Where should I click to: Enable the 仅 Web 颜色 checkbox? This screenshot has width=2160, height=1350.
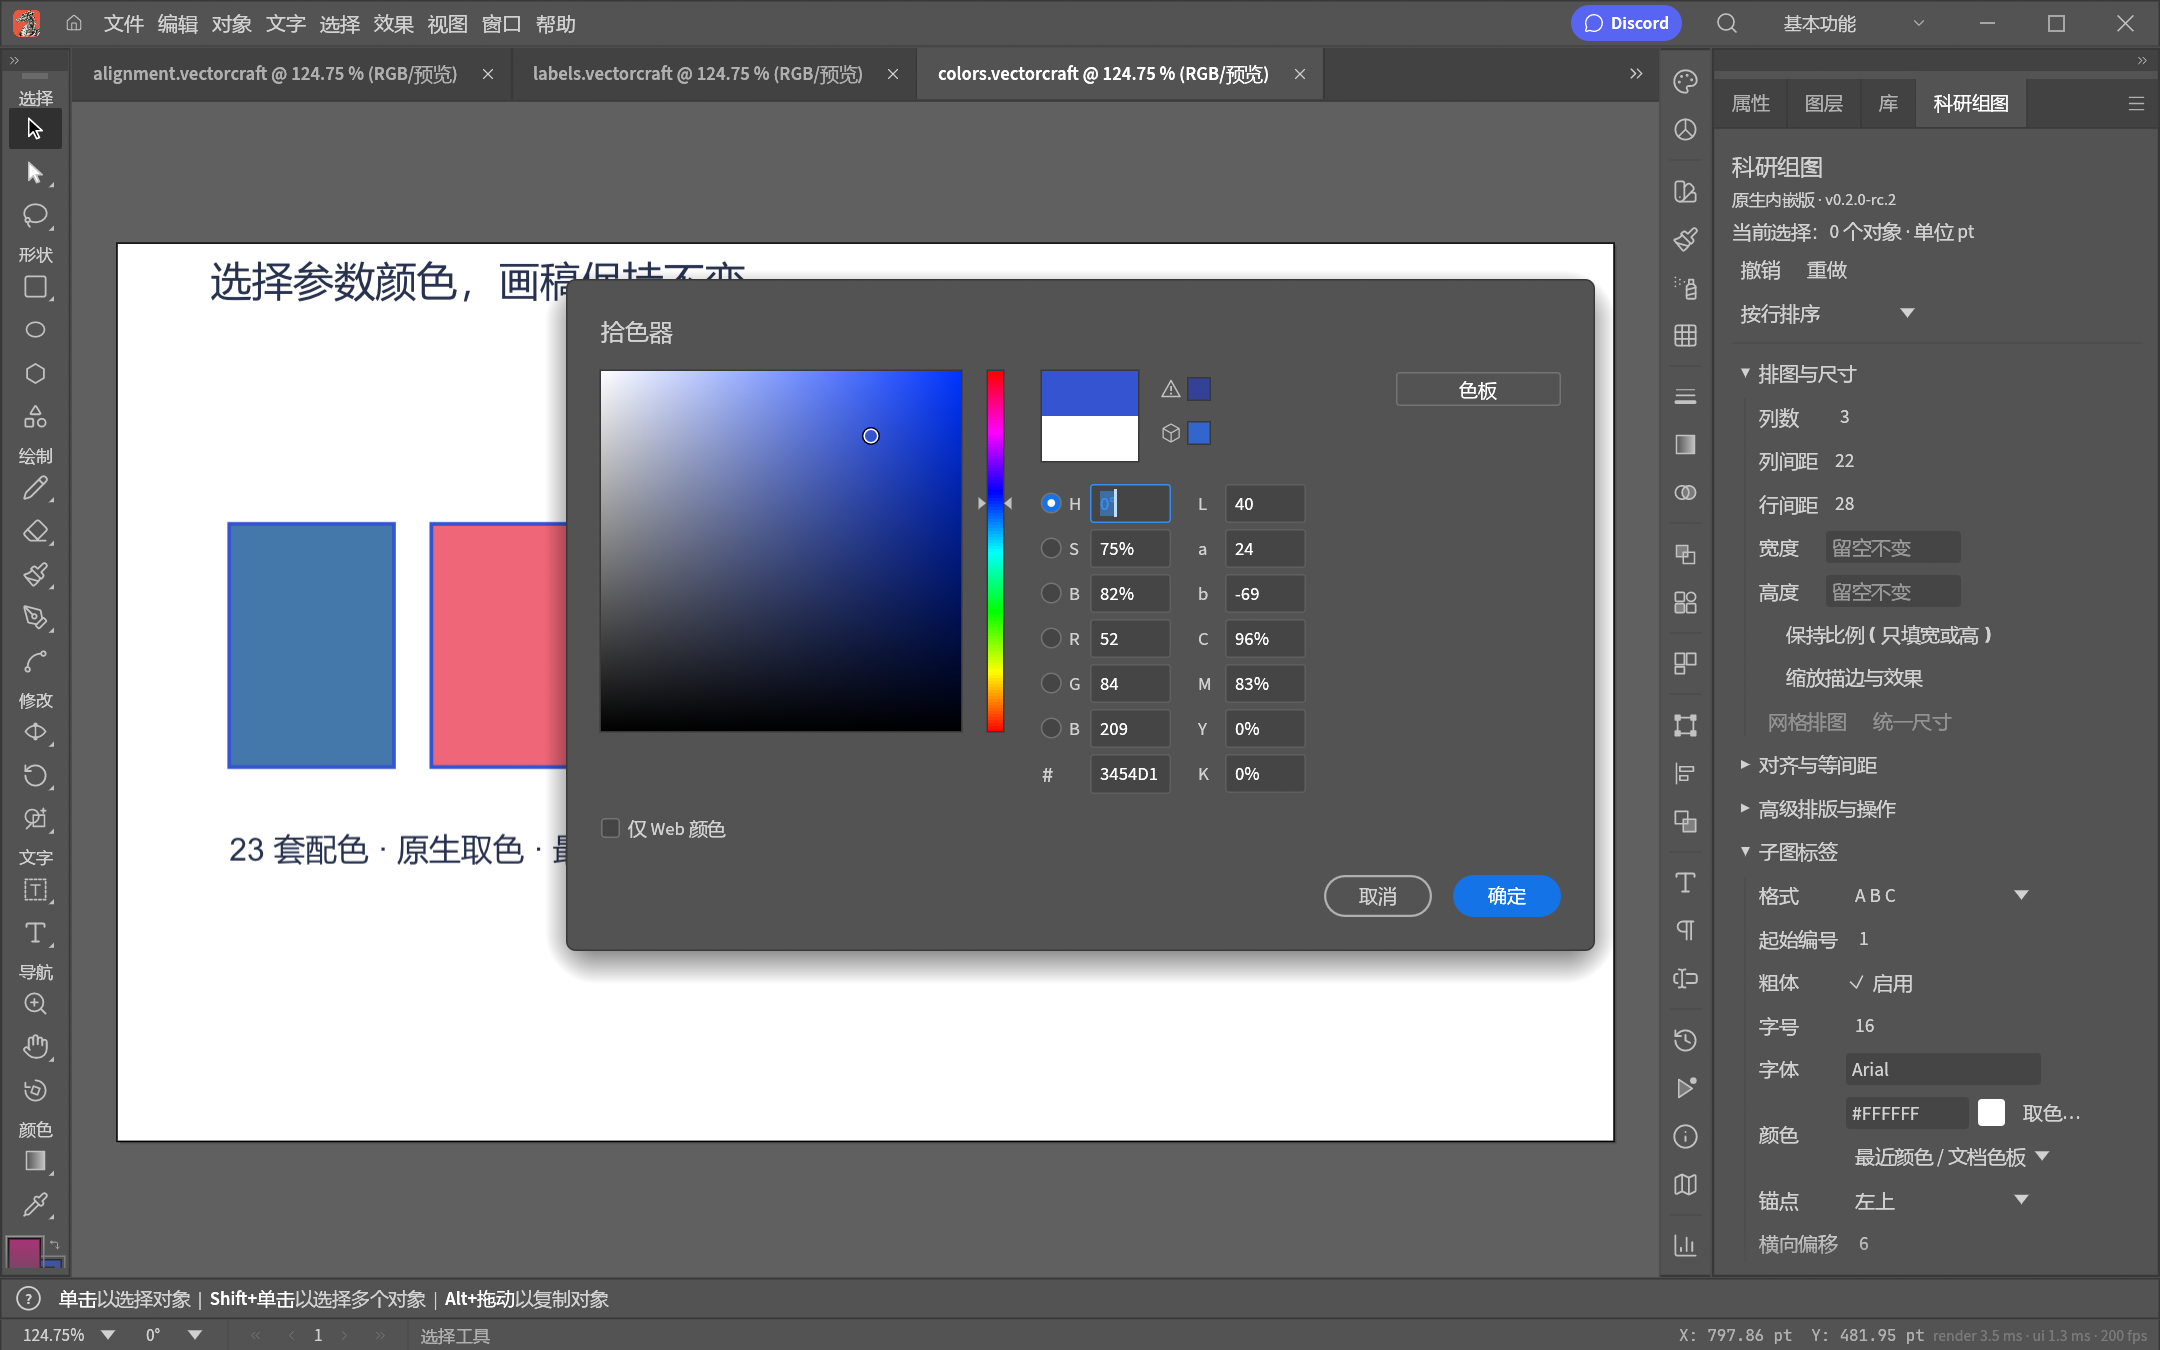610,828
